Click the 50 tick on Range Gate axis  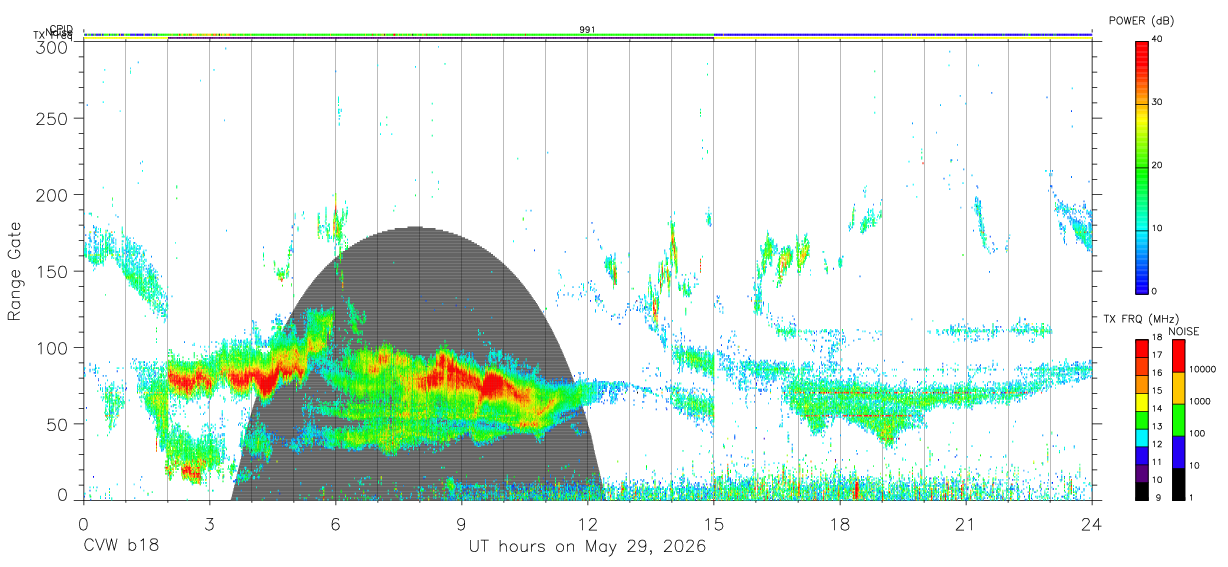pos(57,424)
